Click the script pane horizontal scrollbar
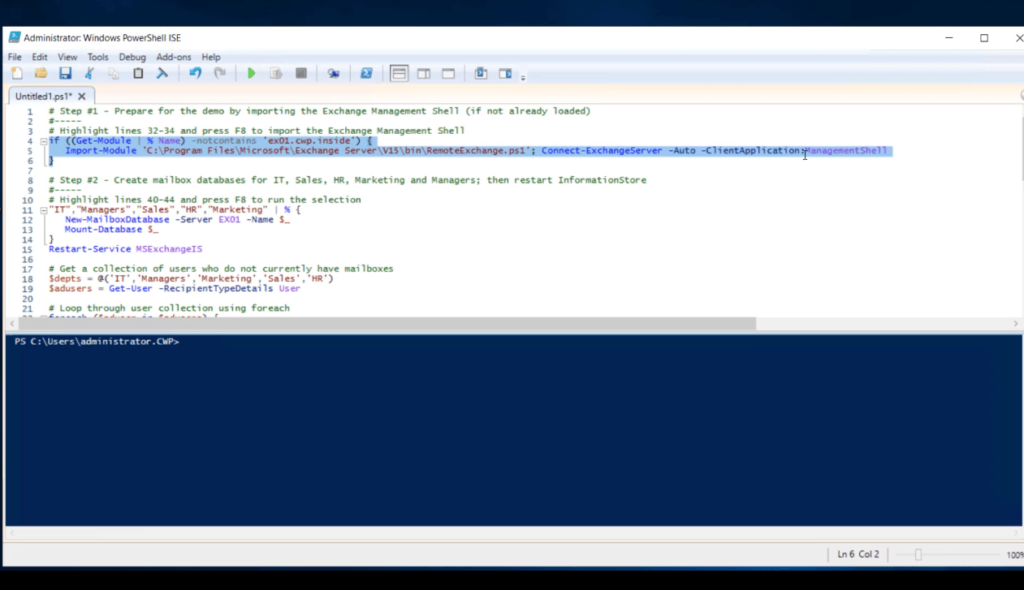Image resolution: width=1024 pixels, height=590 pixels. tap(500, 324)
